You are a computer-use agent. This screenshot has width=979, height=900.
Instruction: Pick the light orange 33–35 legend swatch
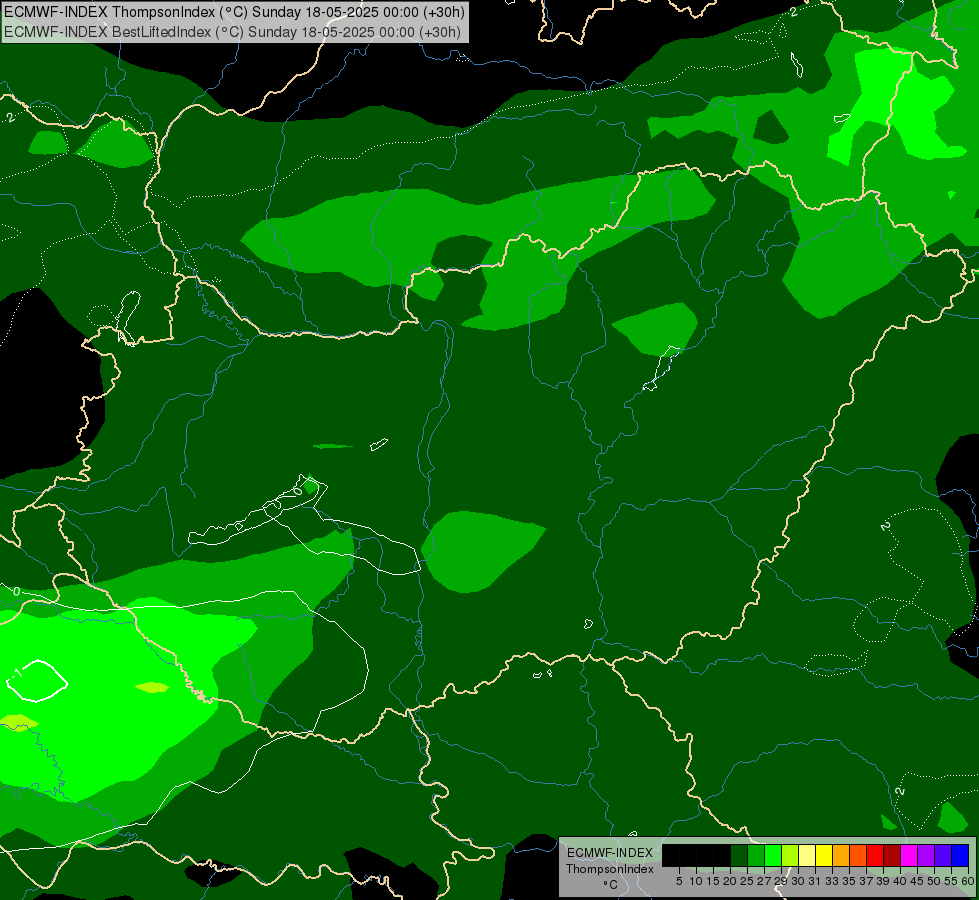841,855
